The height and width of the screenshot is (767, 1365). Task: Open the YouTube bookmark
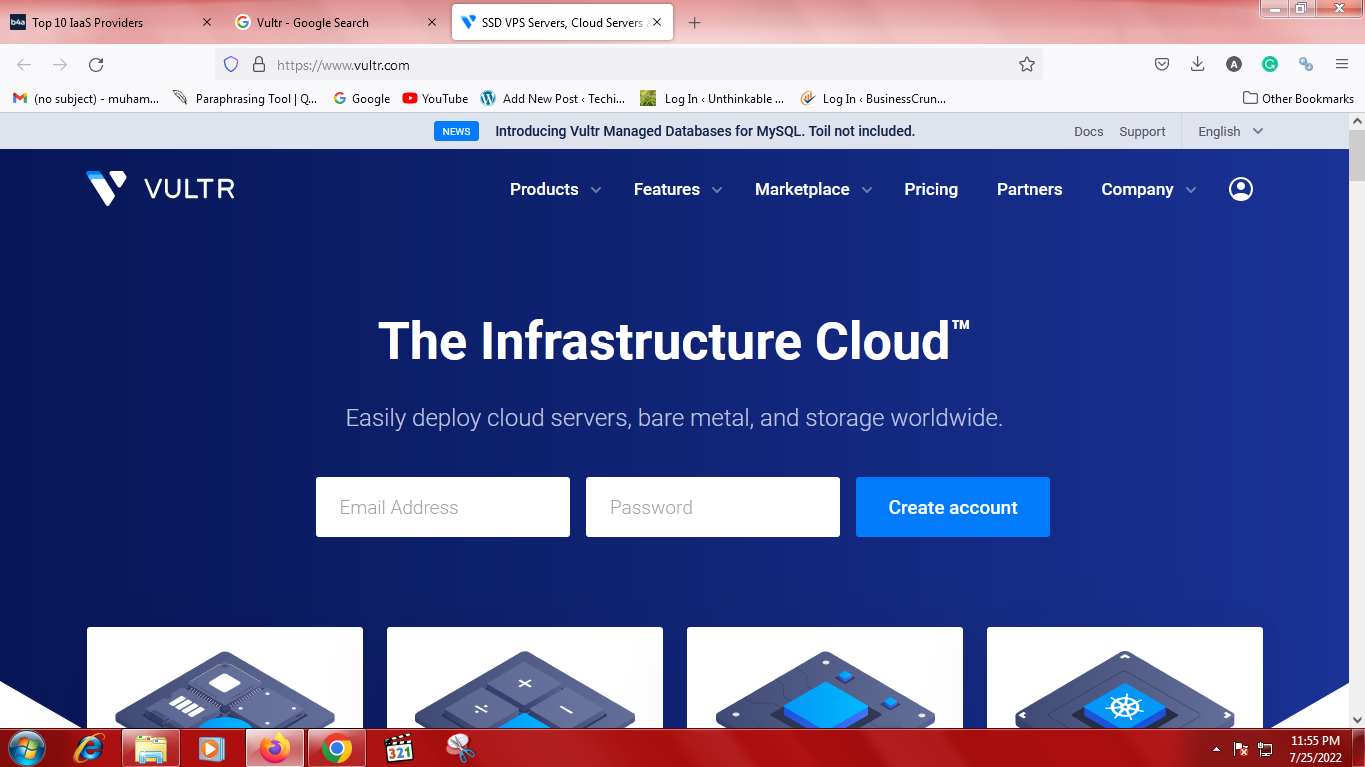(435, 98)
